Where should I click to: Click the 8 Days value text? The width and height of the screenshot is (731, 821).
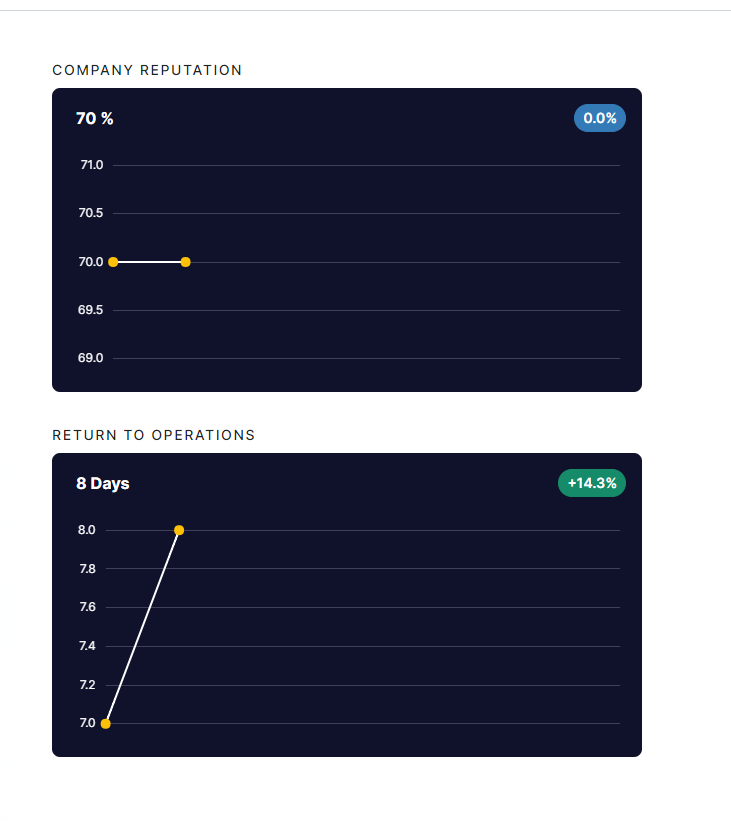pos(103,484)
